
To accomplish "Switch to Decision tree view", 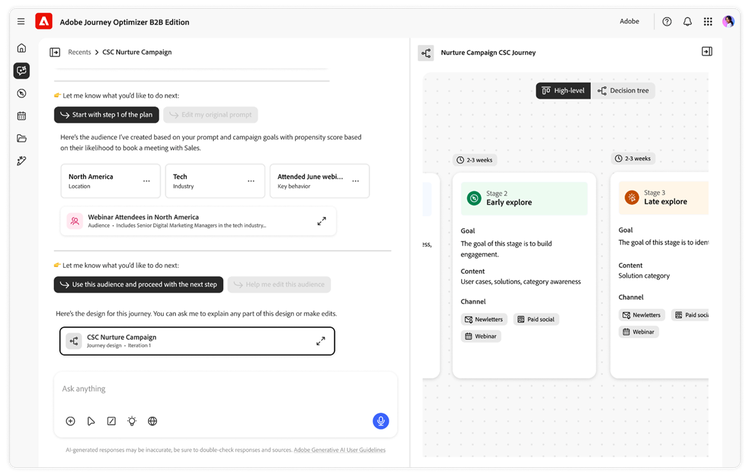I will pos(623,90).
